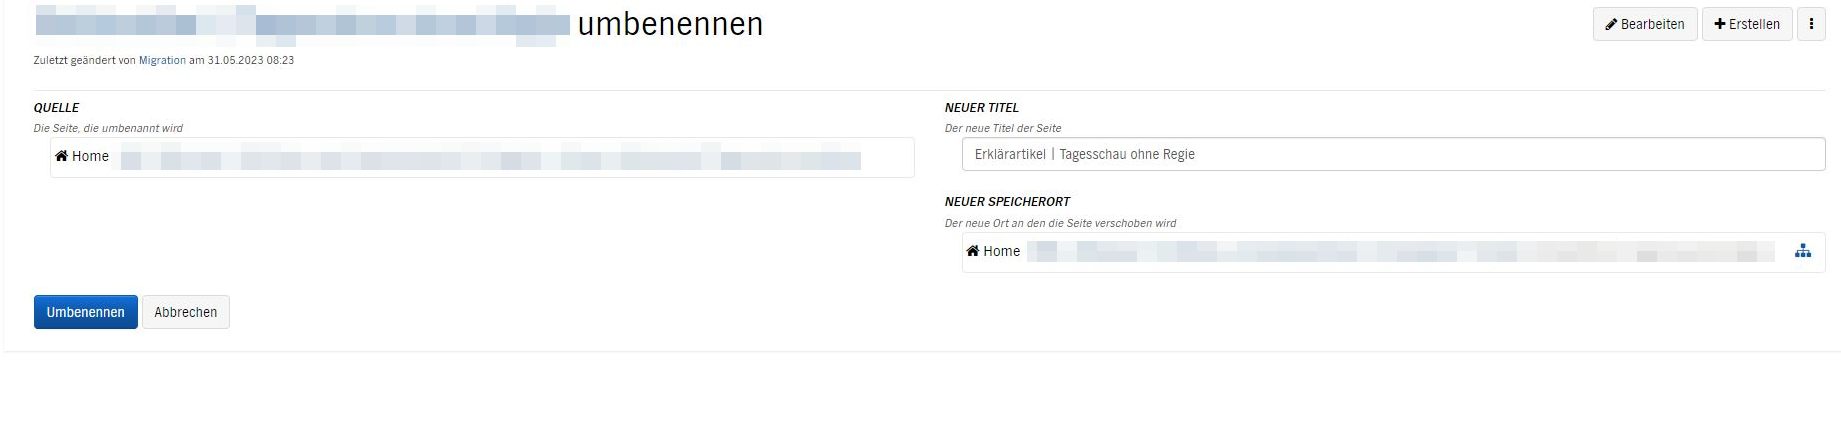Select Home text in the Neuer Speicherort breadcrumb

point(1001,251)
